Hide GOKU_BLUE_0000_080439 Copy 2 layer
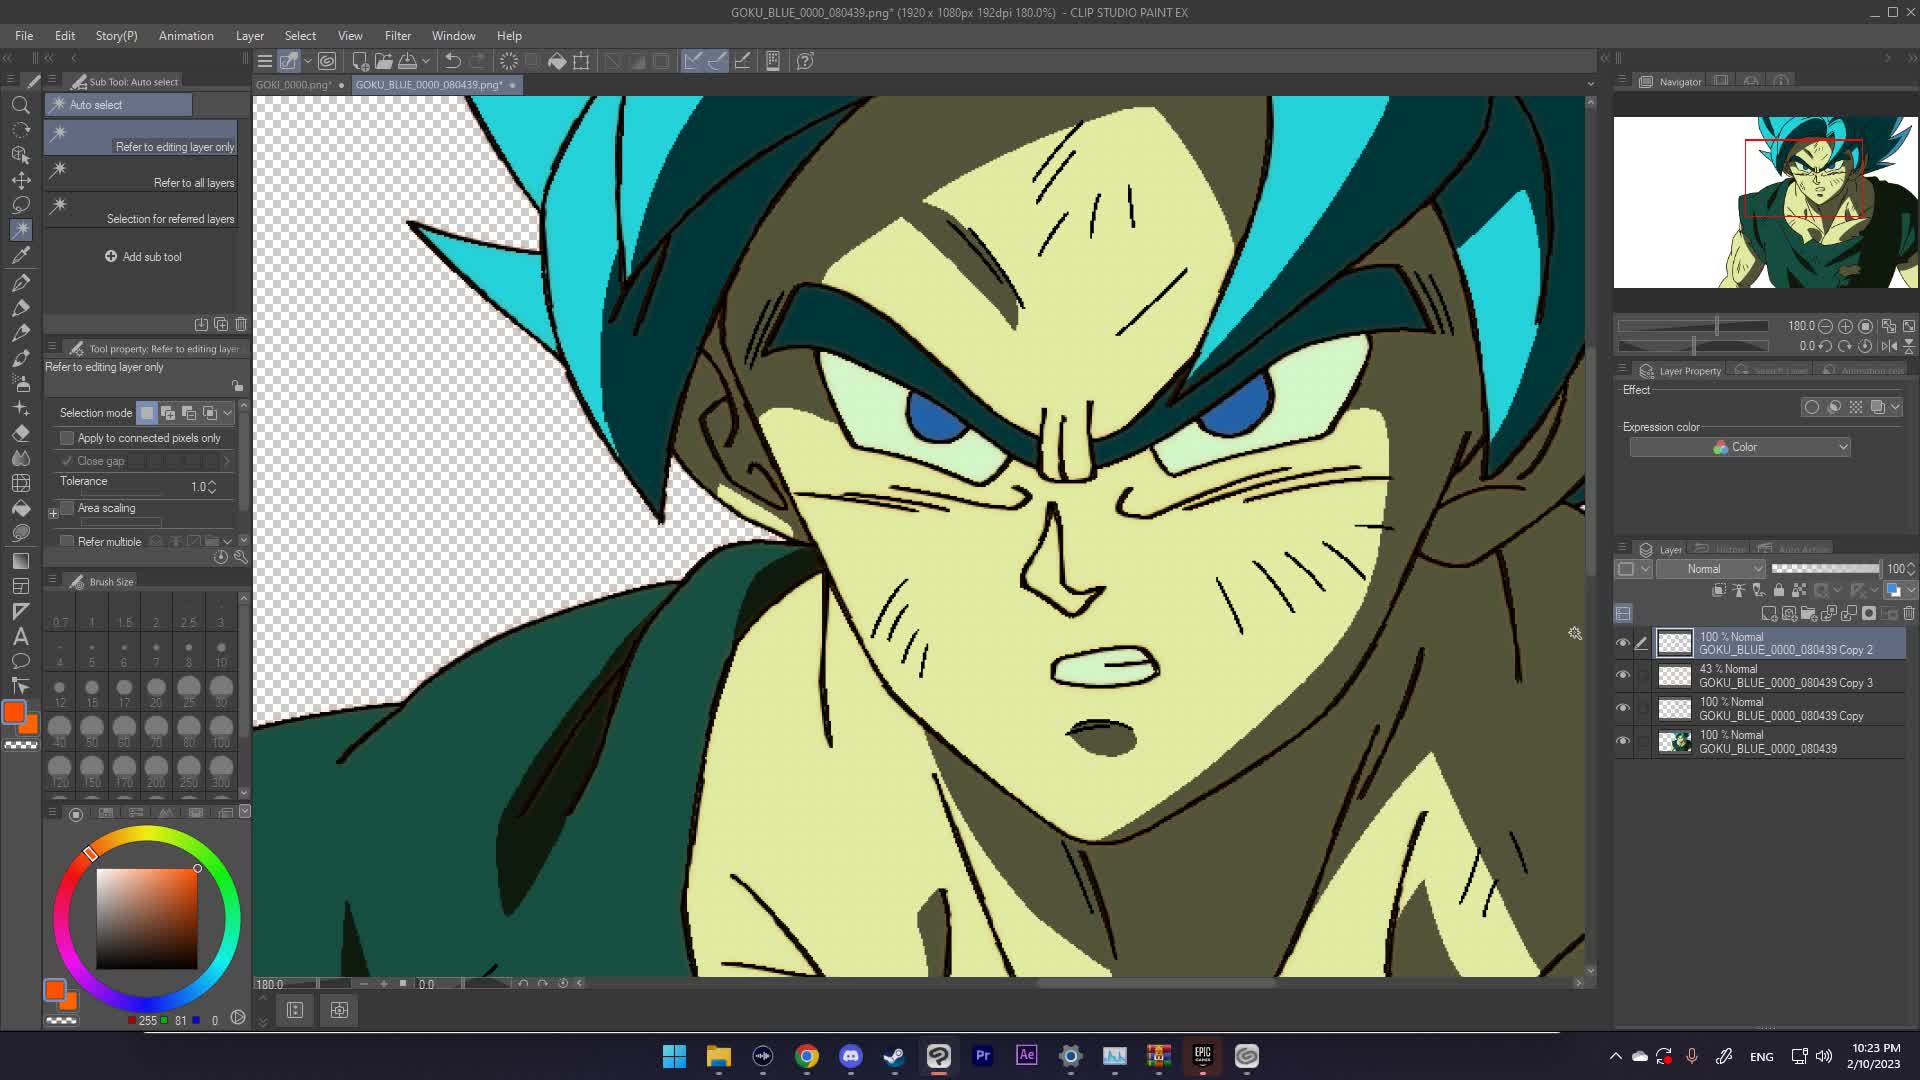Image resolution: width=1920 pixels, height=1080 pixels. (x=1622, y=643)
